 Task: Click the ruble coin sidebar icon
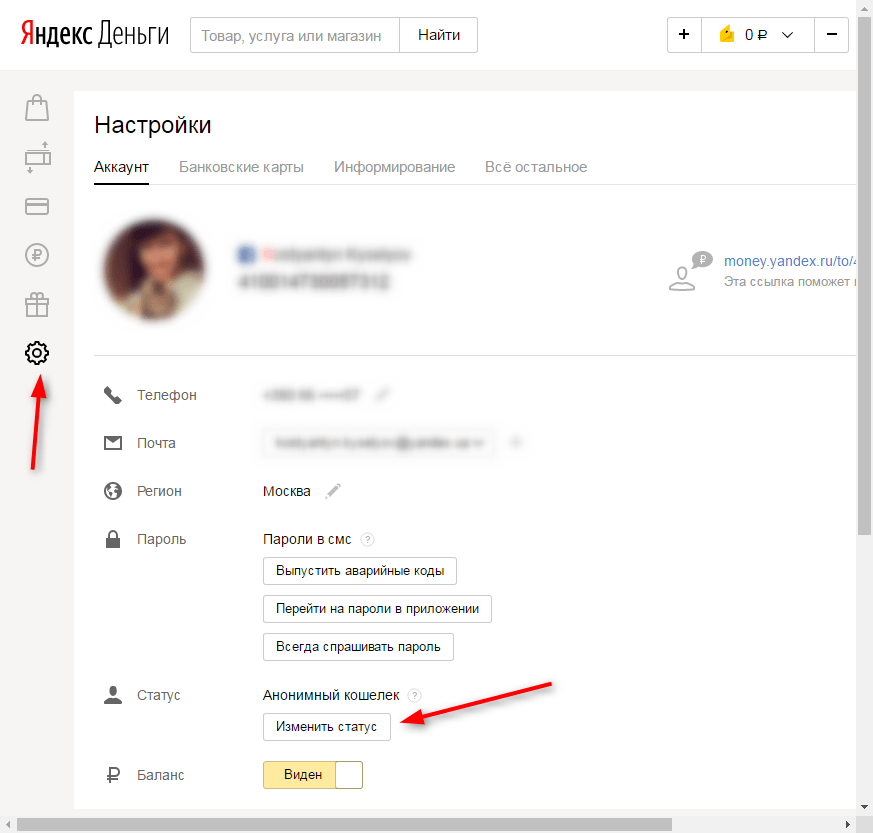coord(37,255)
